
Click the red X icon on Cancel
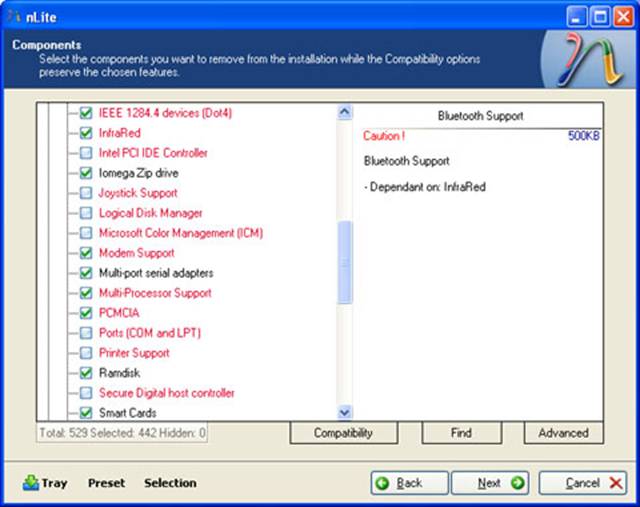click(x=617, y=483)
